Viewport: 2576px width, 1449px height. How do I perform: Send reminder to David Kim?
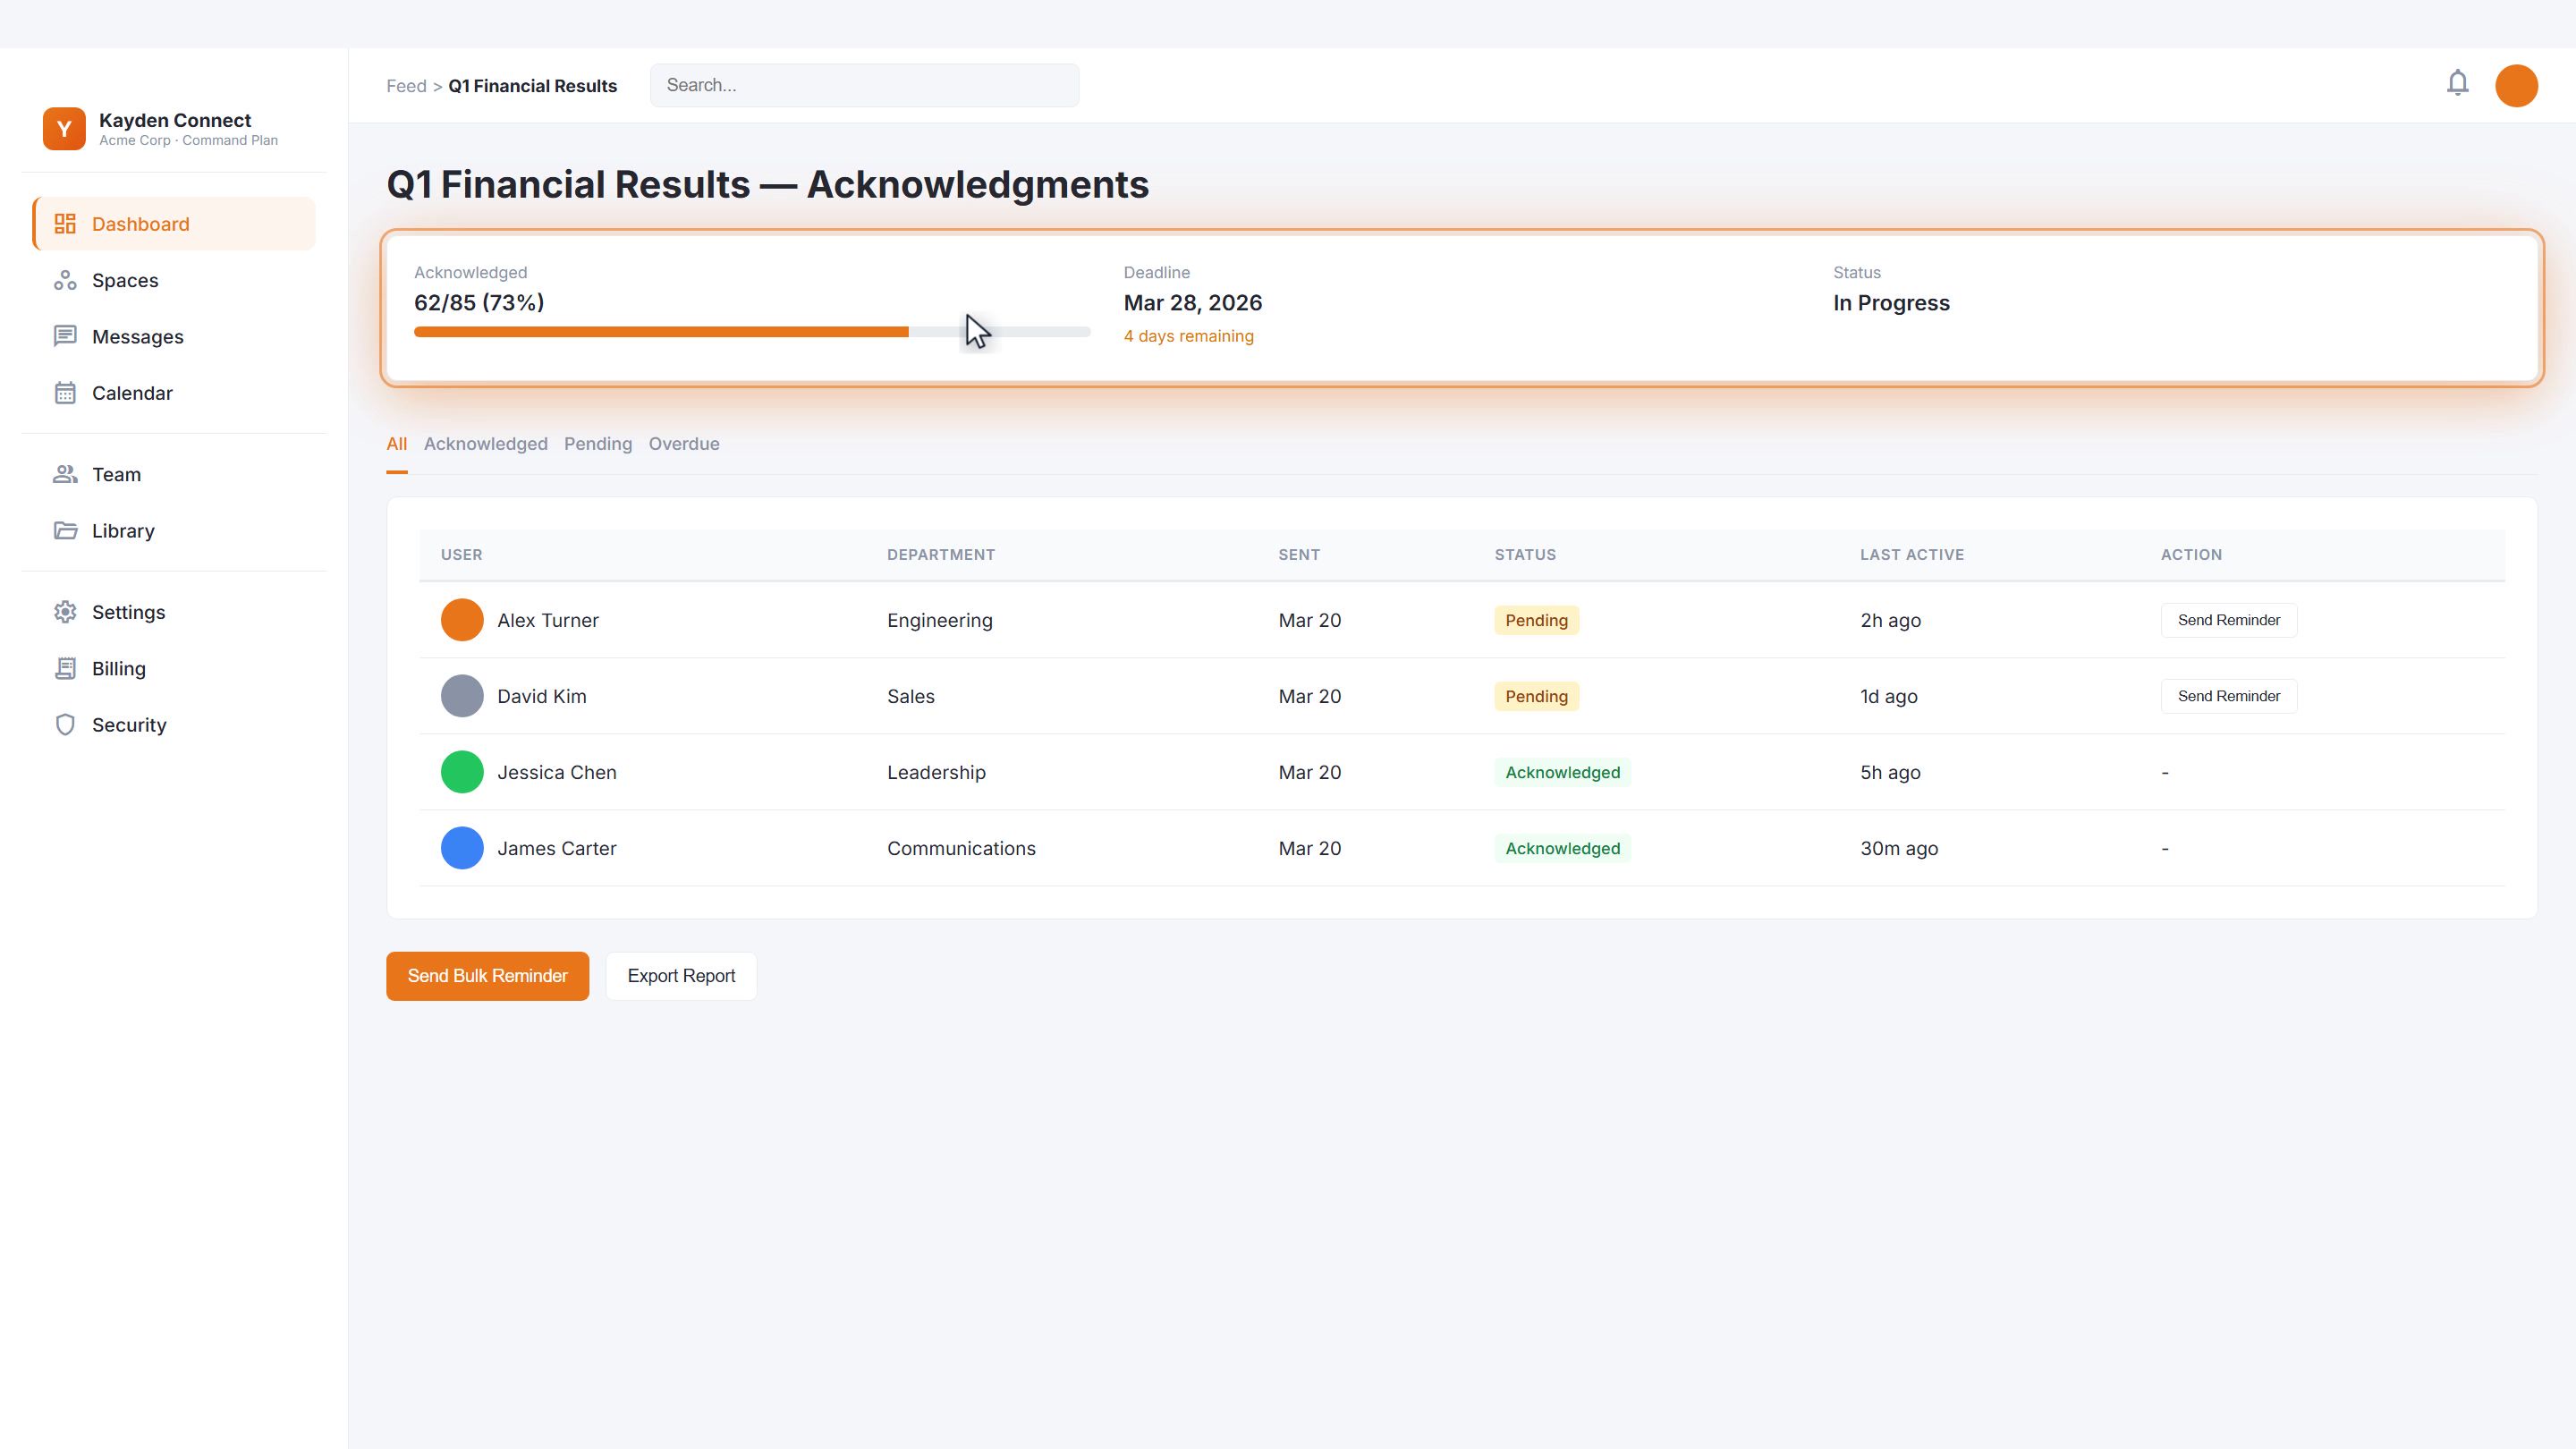click(2229, 696)
